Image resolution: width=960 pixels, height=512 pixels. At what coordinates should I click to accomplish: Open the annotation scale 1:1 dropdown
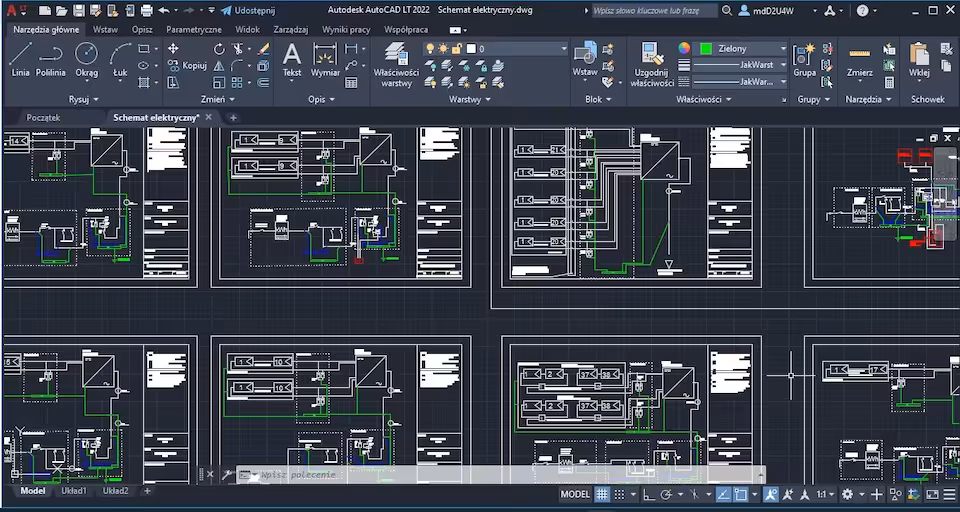[824, 494]
